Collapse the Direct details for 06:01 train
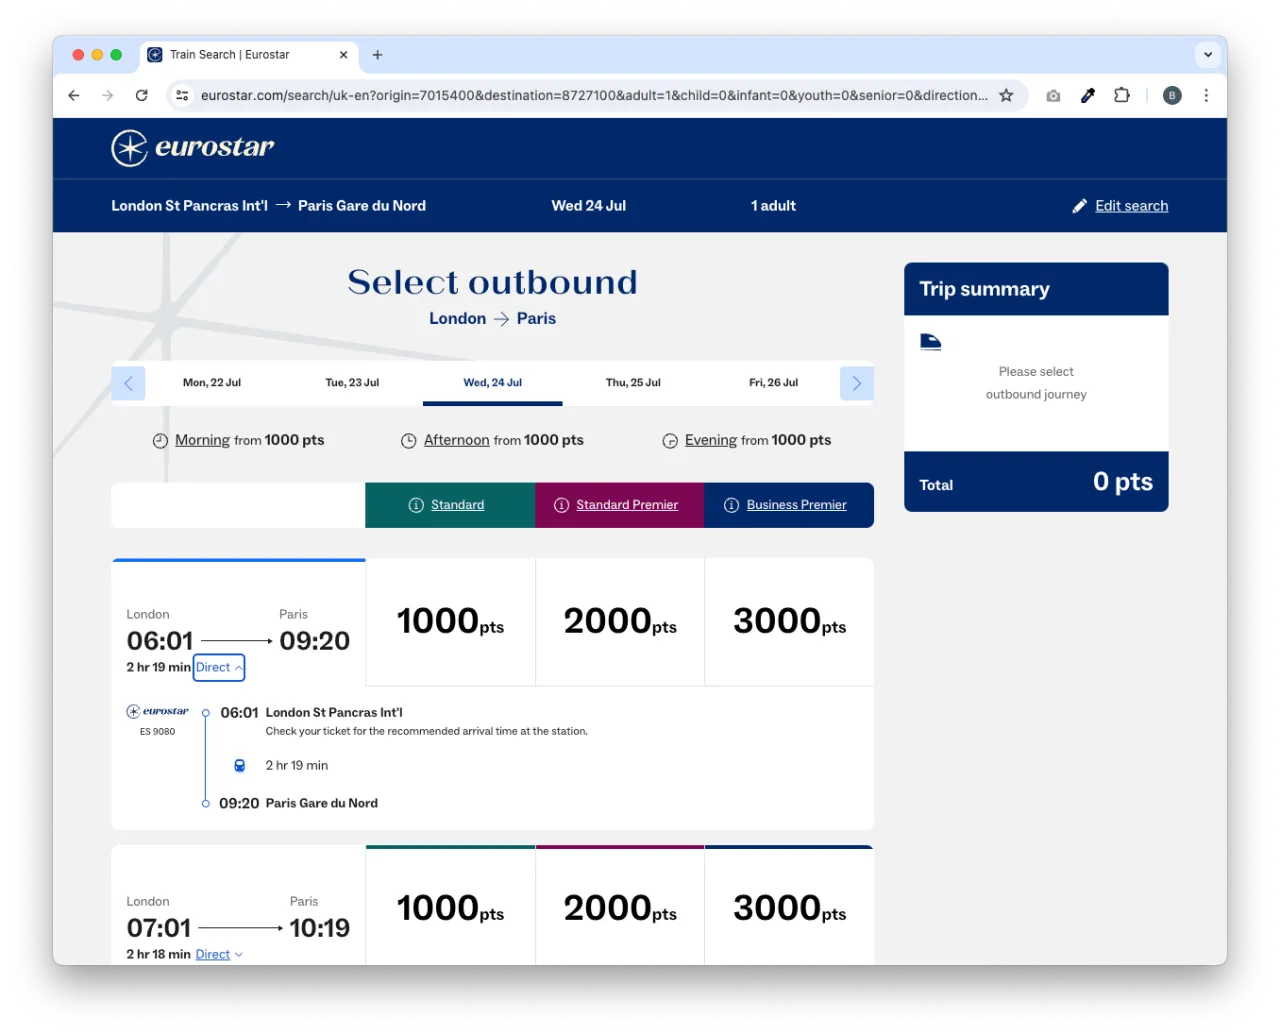Image resolution: width=1280 pixels, height=1035 pixels. tap(218, 667)
